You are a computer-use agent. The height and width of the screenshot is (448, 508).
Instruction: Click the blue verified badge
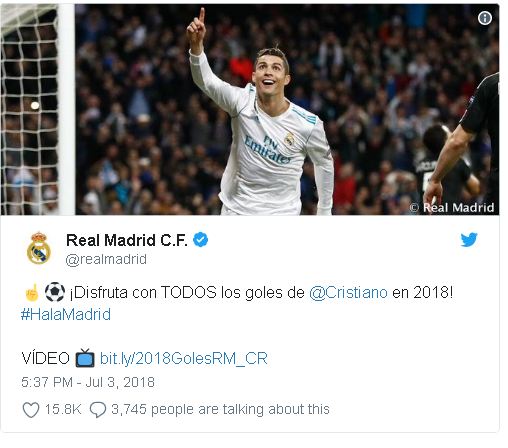pos(201,240)
